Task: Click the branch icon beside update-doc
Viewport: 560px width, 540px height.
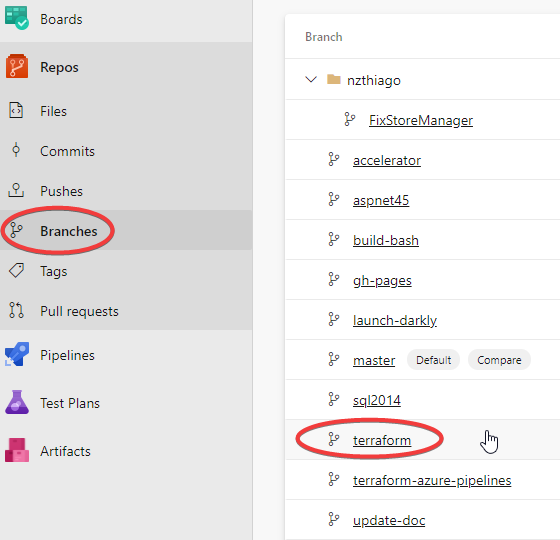Action: coord(334,519)
